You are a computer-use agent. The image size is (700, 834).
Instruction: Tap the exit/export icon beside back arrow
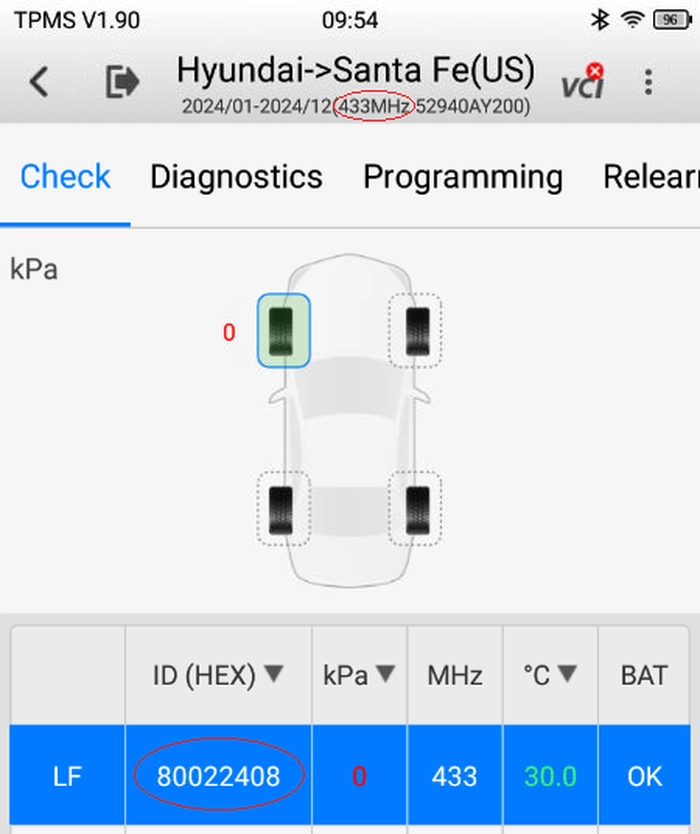pyautogui.click(x=122, y=82)
